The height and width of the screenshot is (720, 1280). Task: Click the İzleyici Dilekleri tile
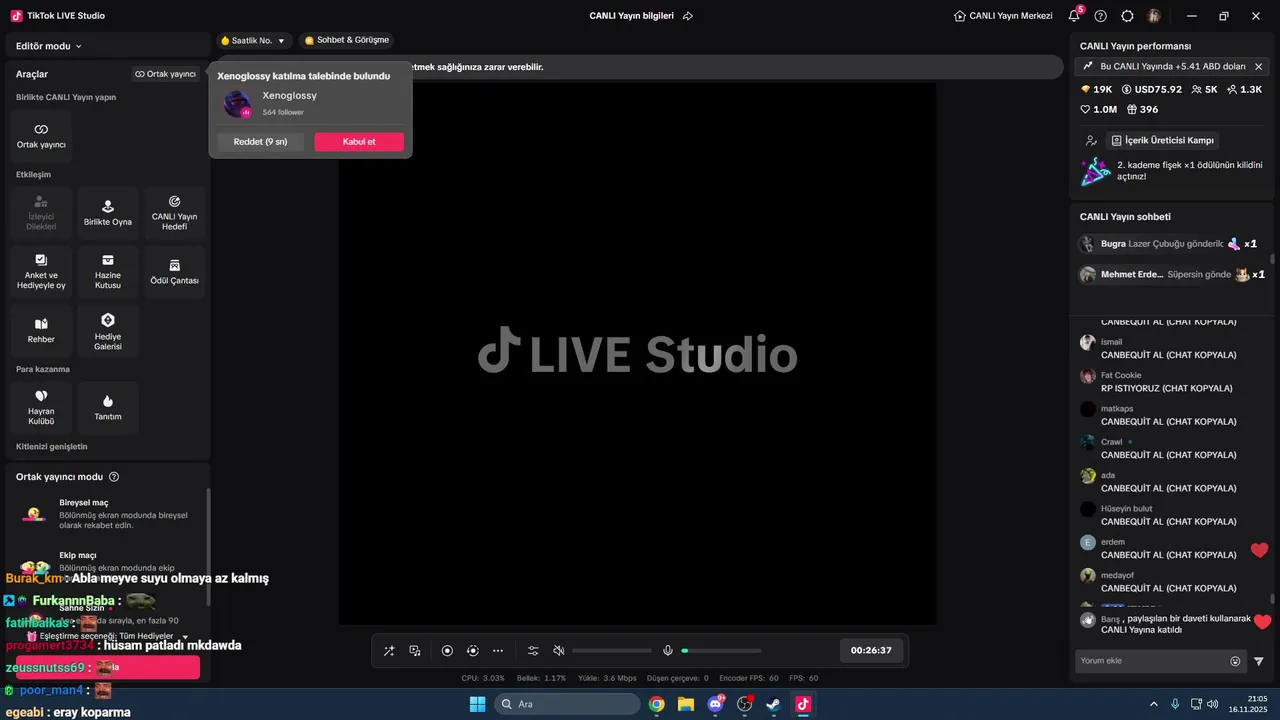coord(41,212)
